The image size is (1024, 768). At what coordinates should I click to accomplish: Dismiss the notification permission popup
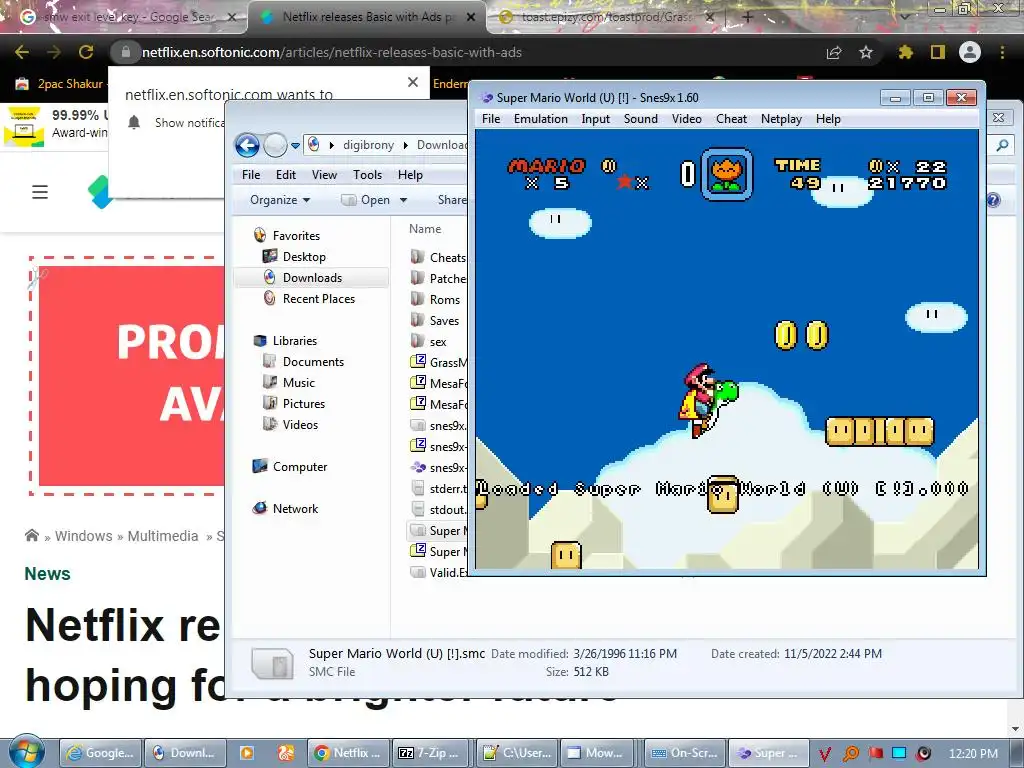tap(413, 82)
